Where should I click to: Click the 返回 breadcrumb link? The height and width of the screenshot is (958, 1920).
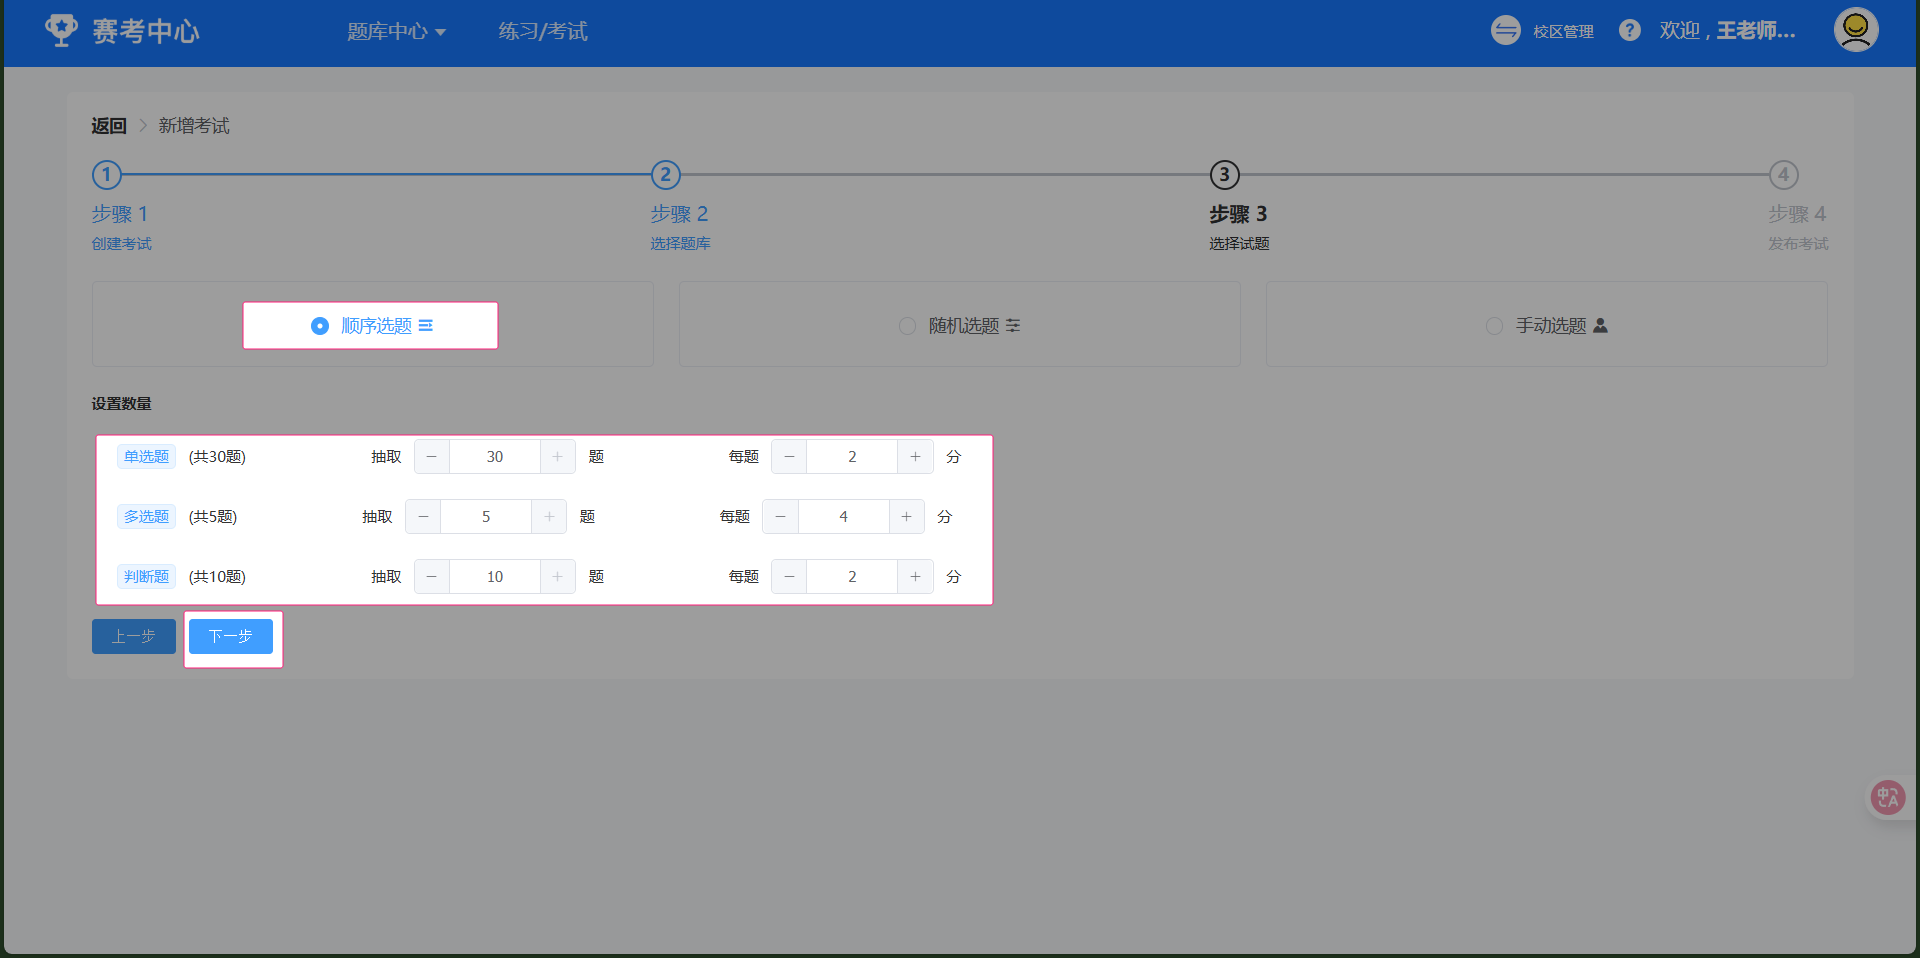[109, 126]
